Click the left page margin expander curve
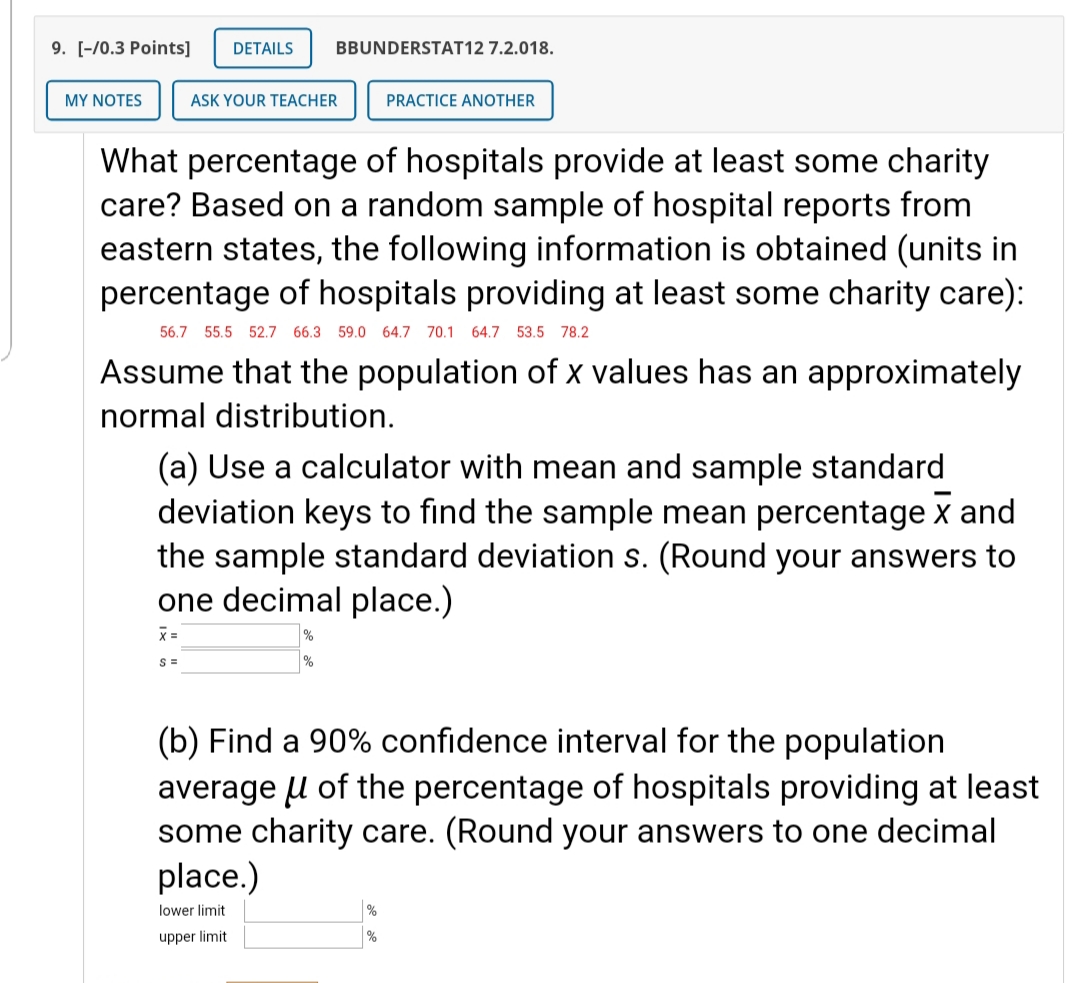 pos(8,355)
